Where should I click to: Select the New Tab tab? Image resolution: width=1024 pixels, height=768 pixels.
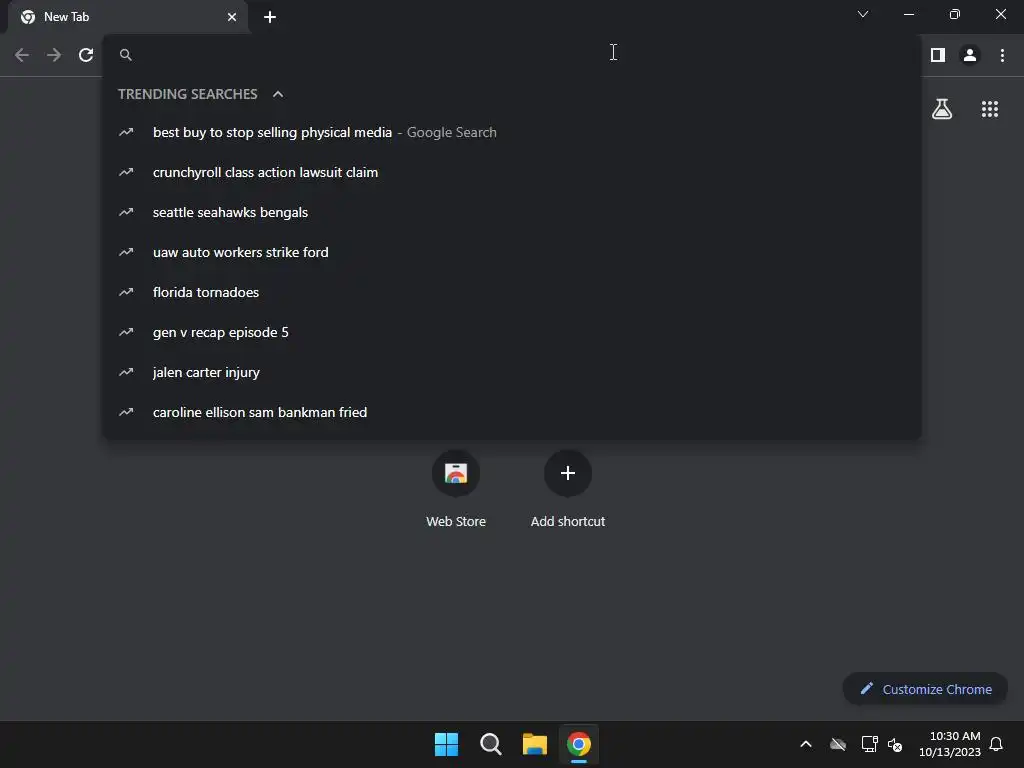(128, 17)
